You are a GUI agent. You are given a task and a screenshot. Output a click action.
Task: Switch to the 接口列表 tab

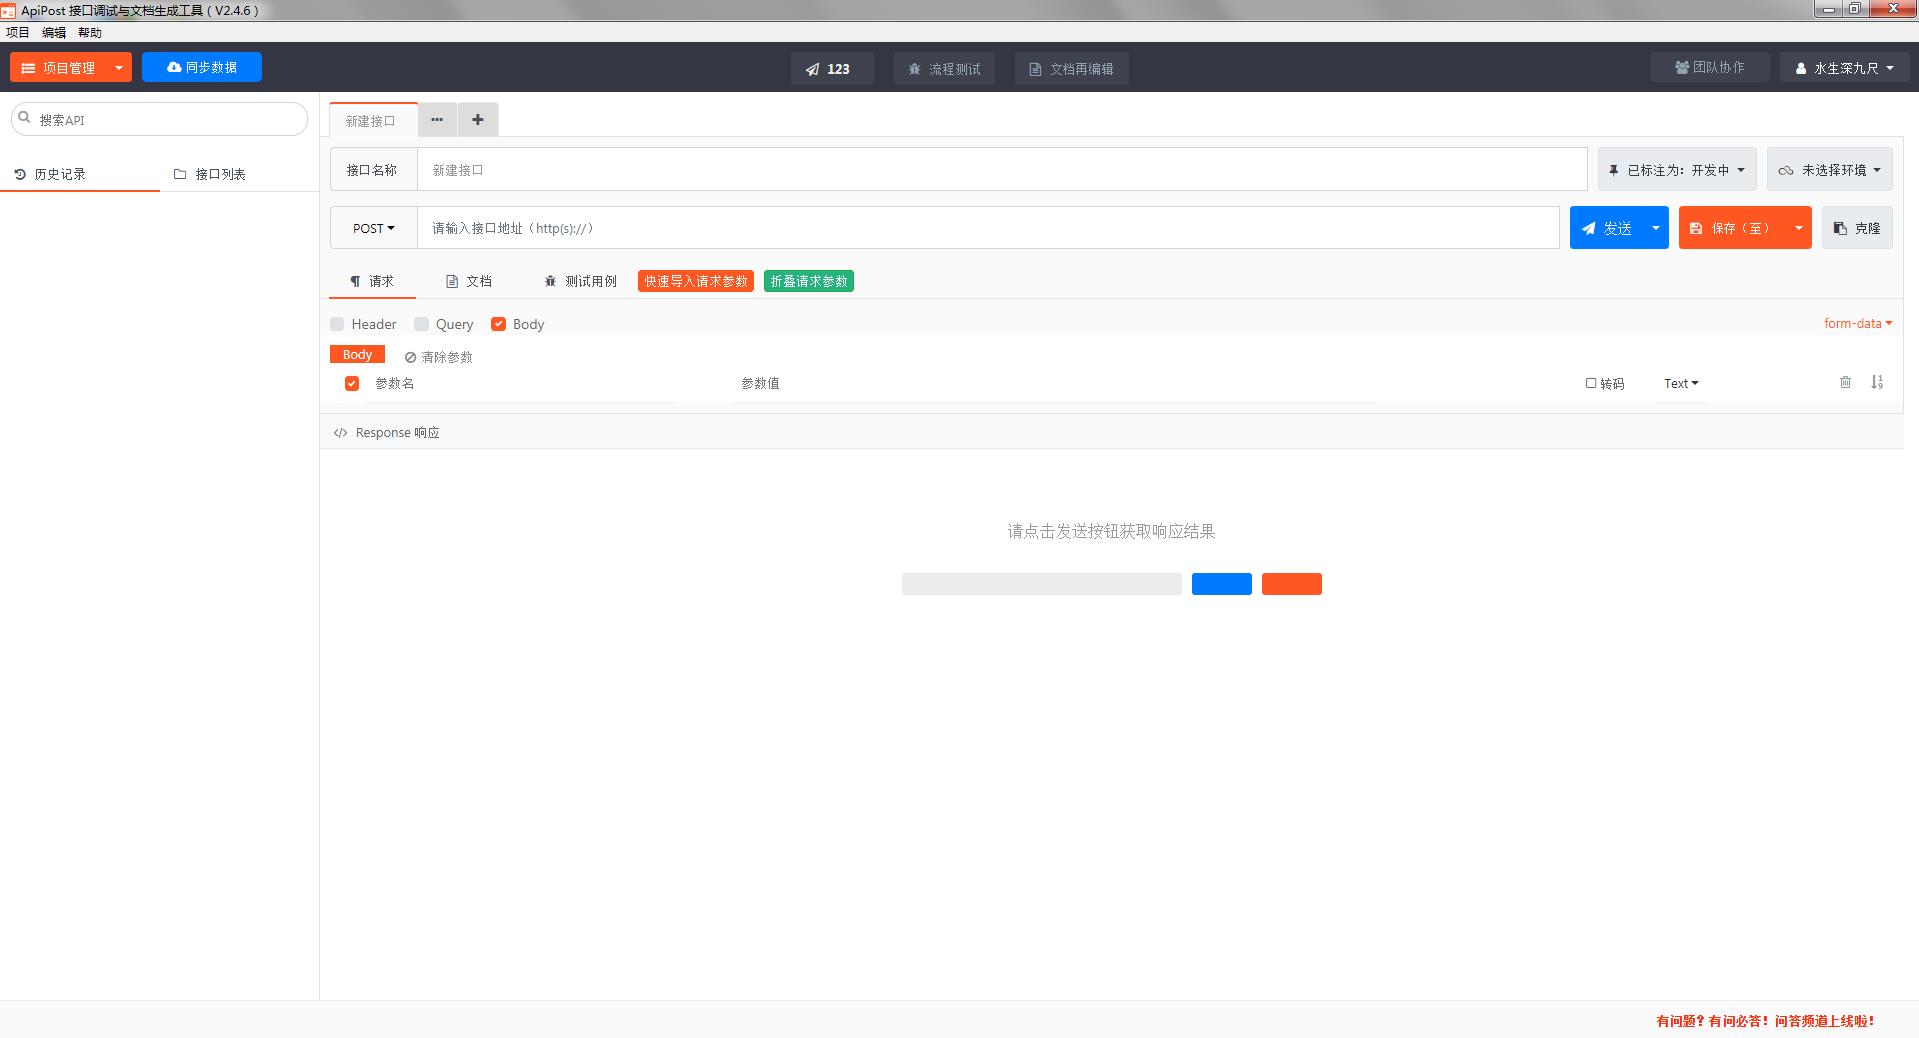coord(210,174)
